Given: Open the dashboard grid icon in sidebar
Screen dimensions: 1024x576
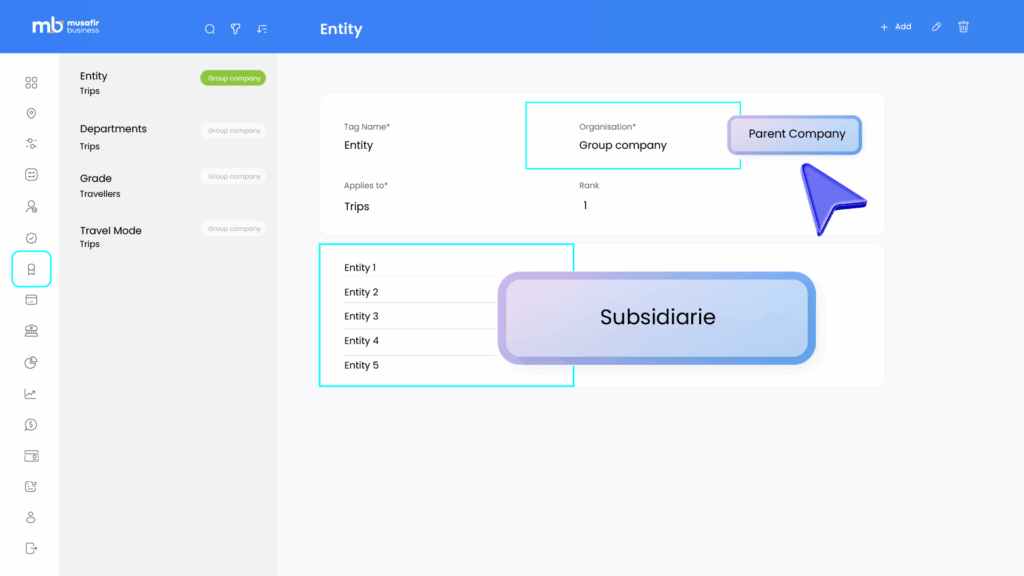Looking at the screenshot, I should click(x=31, y=83).
